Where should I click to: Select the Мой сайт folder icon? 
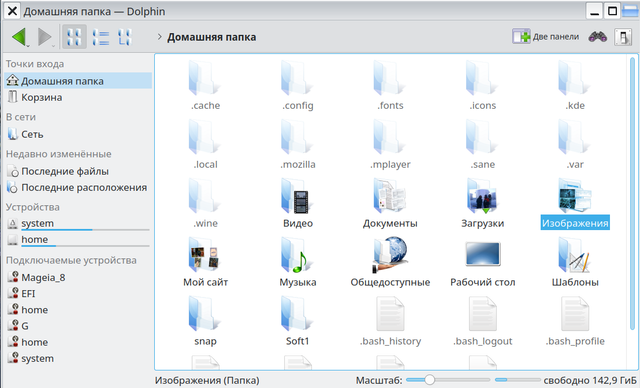205,255
